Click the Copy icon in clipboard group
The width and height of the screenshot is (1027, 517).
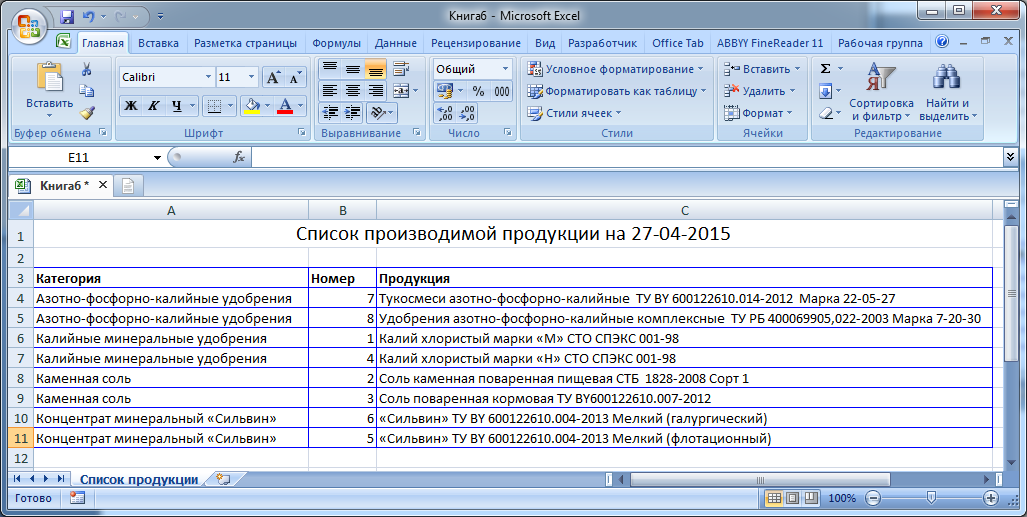pos(86,91)
